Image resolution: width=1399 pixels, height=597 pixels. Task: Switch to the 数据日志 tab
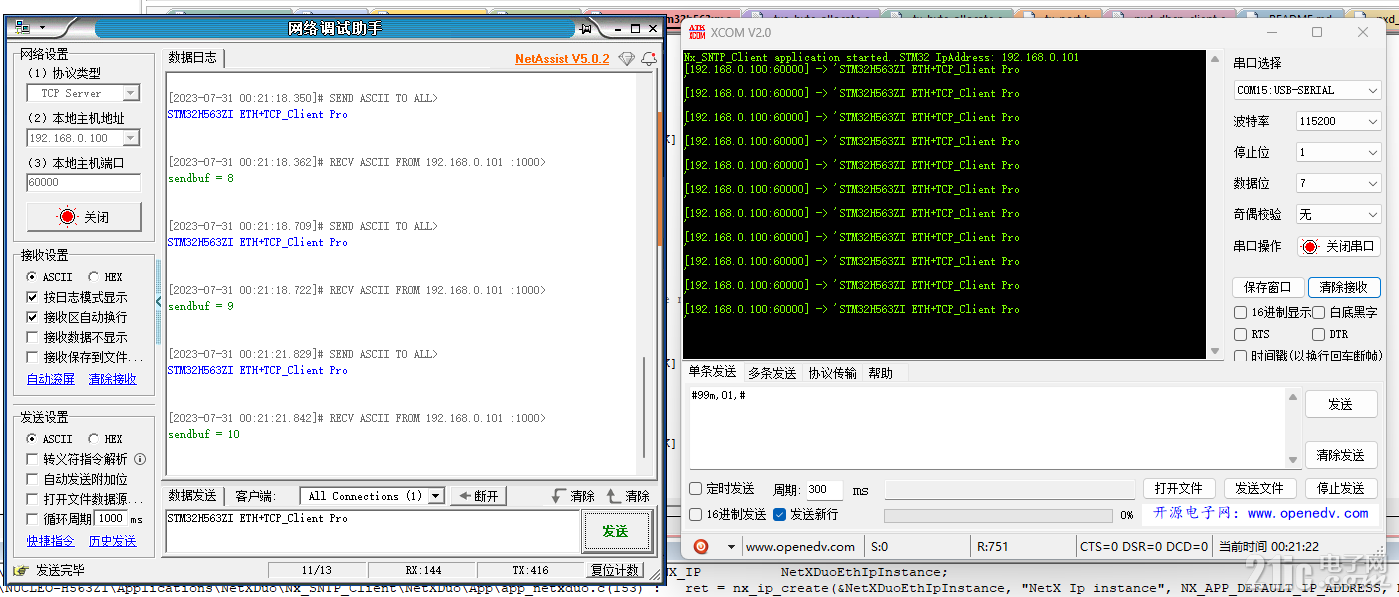192,57
